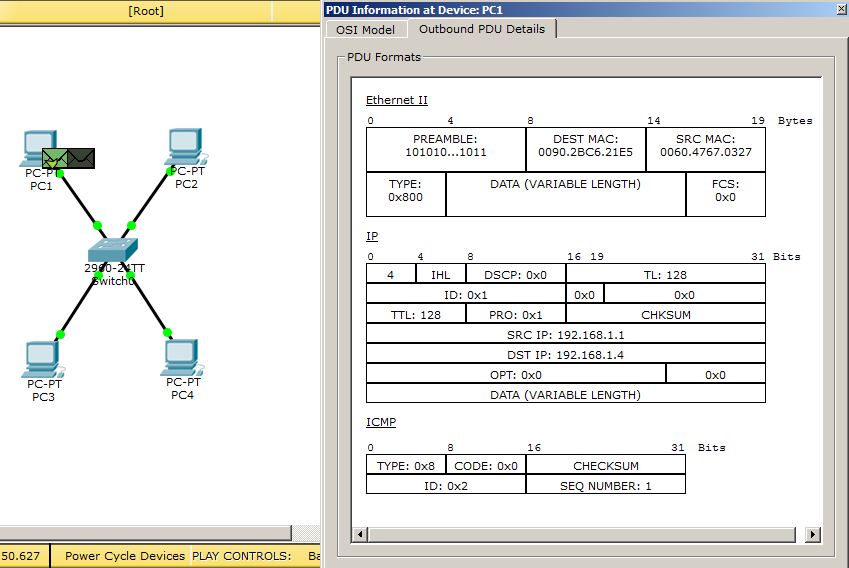The width and height of the screenshot is (849, 568).
Task: Select the Outbound PDU Details tab
Action: coord(482,29)
